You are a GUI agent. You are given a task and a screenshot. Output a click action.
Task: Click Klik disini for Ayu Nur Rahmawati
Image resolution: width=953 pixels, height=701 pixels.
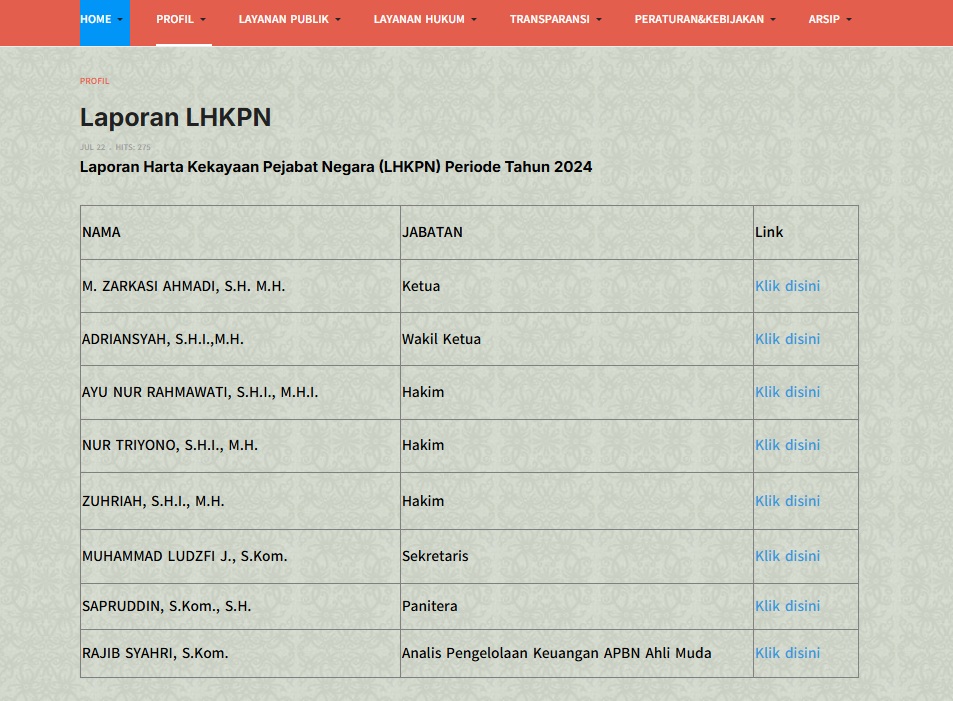point(787,392)
